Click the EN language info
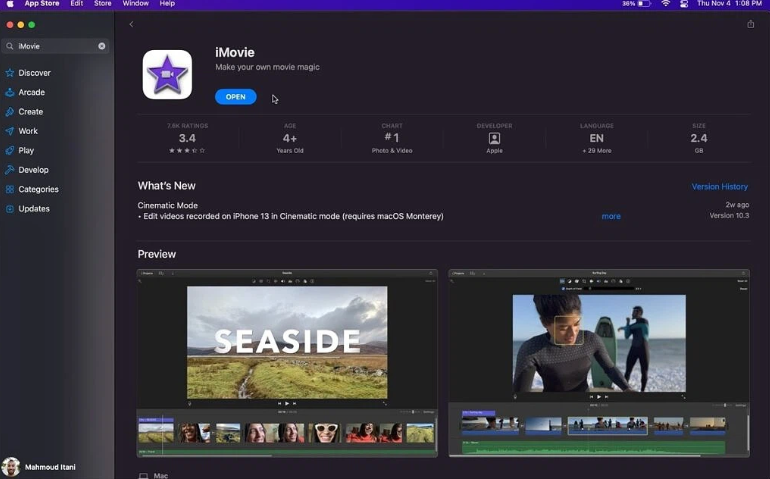Screen dimensions: 770x479 point(597,139)
